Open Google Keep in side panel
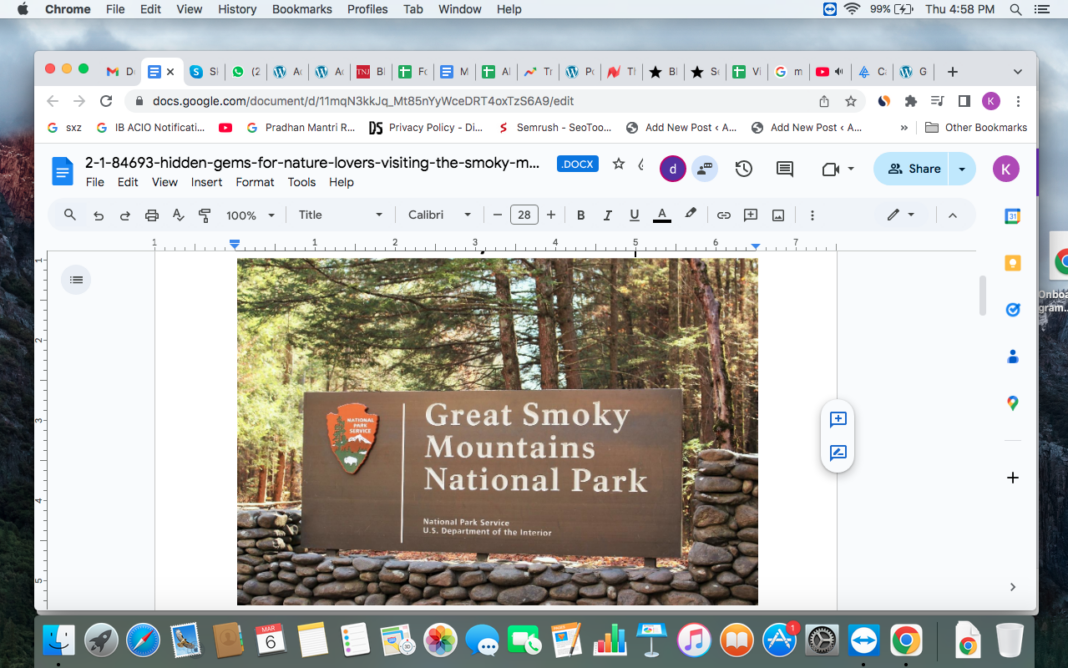 click(1012, 263)
